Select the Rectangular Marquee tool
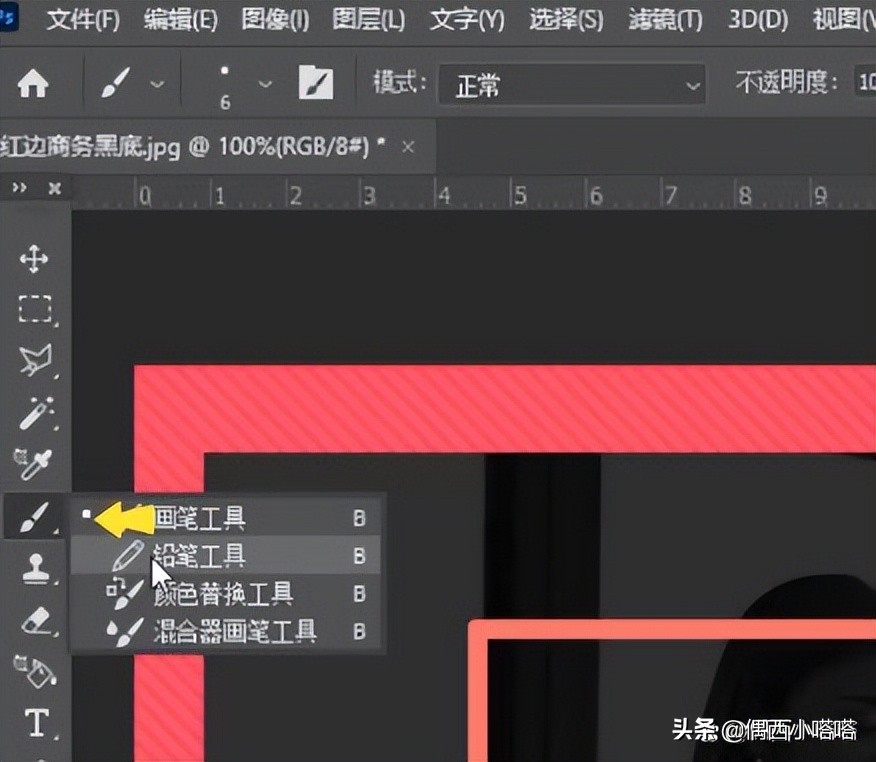876x762 pixels. pyautogui.click(x=34, y=310)
